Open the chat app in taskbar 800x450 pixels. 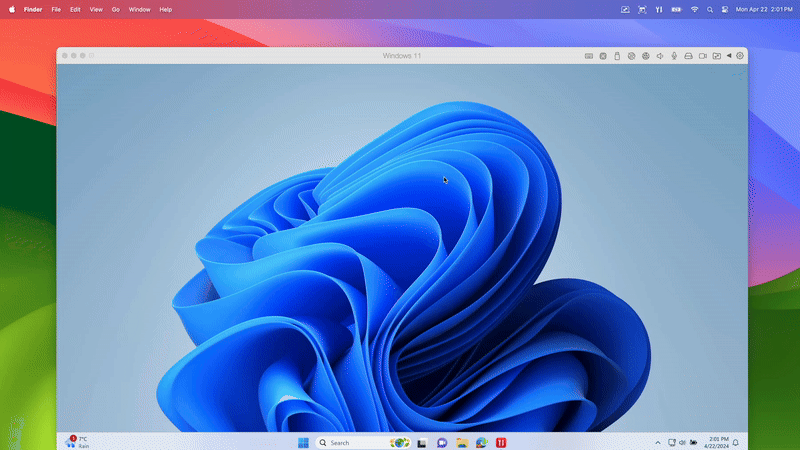click(442, 442)
